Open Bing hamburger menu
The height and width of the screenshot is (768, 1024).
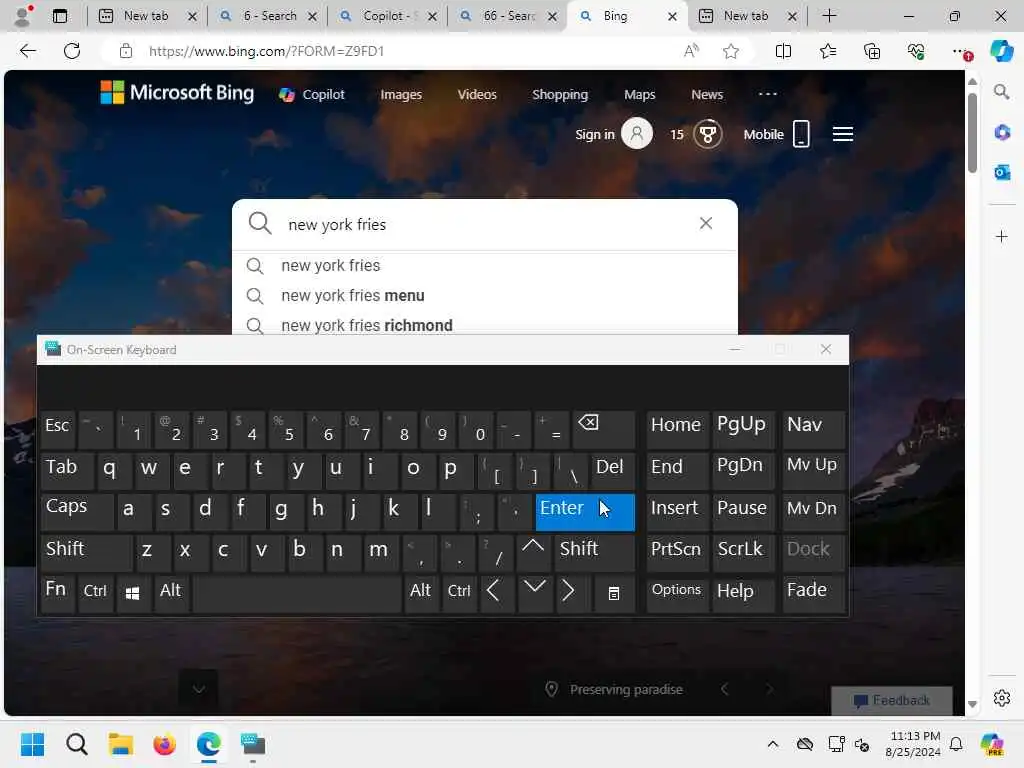pyautogui.click(x=842, y=135)
